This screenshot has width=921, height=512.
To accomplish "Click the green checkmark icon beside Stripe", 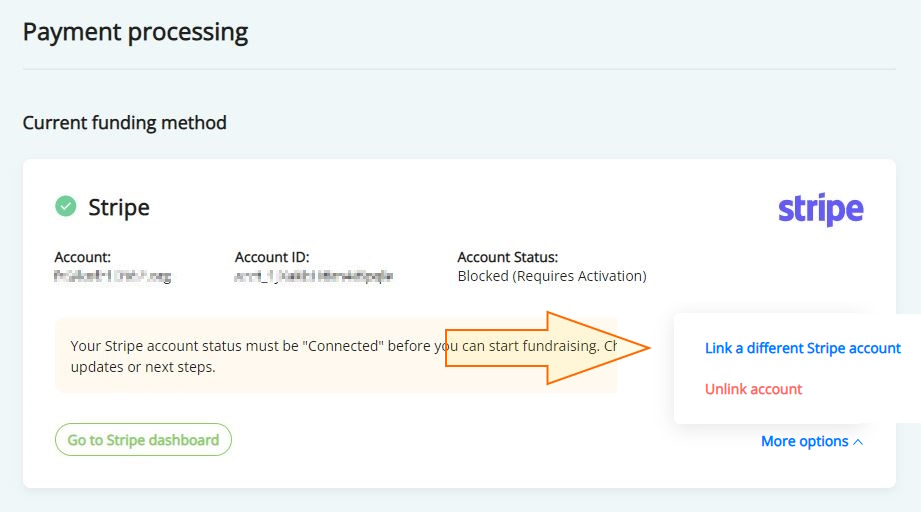I will (66, 206).
